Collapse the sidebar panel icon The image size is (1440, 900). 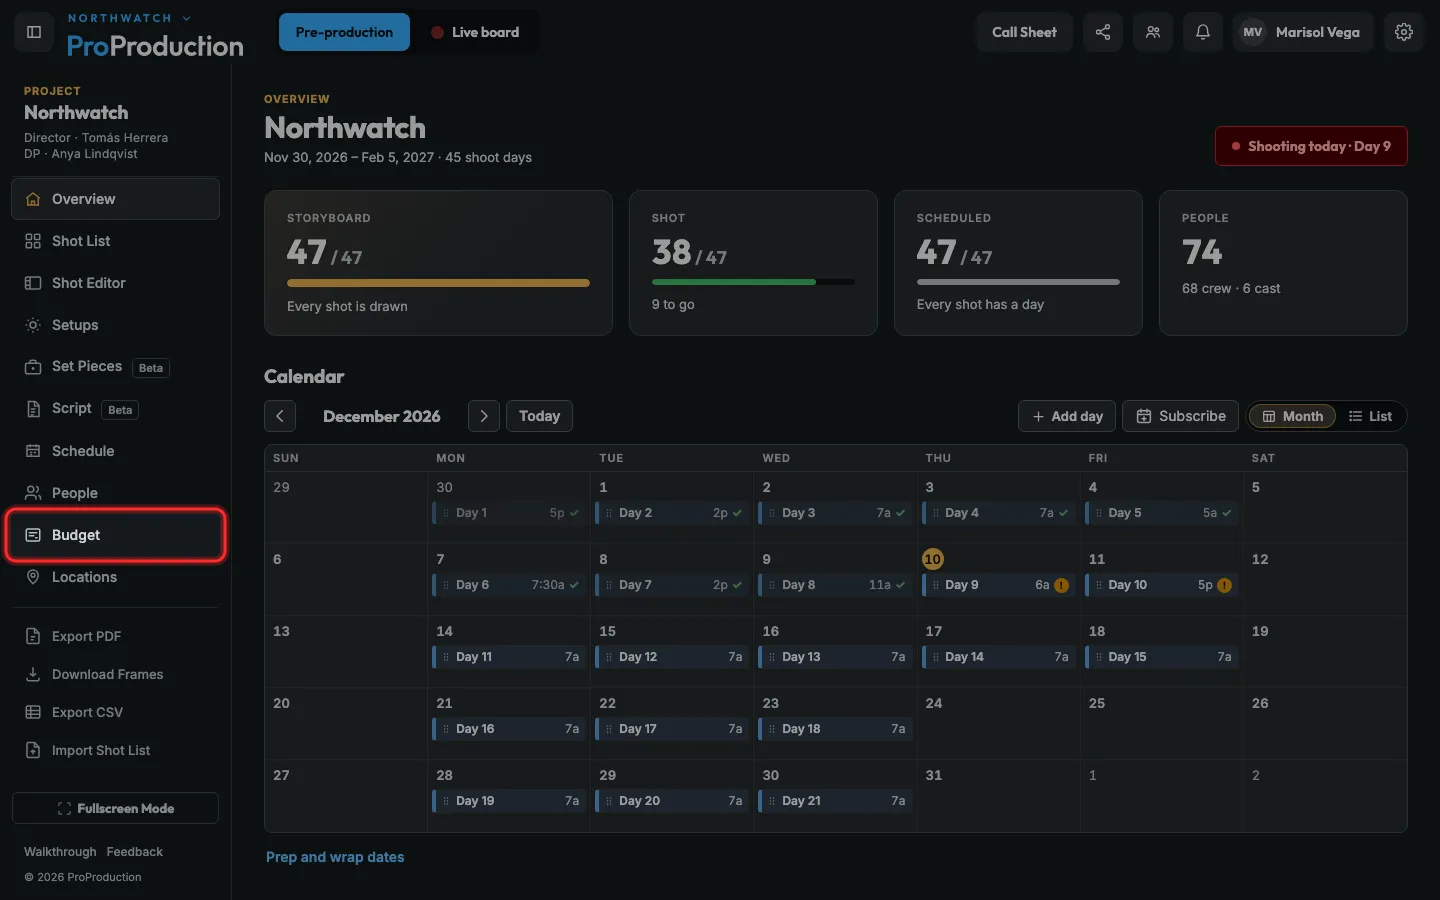[x=33, y=32]
